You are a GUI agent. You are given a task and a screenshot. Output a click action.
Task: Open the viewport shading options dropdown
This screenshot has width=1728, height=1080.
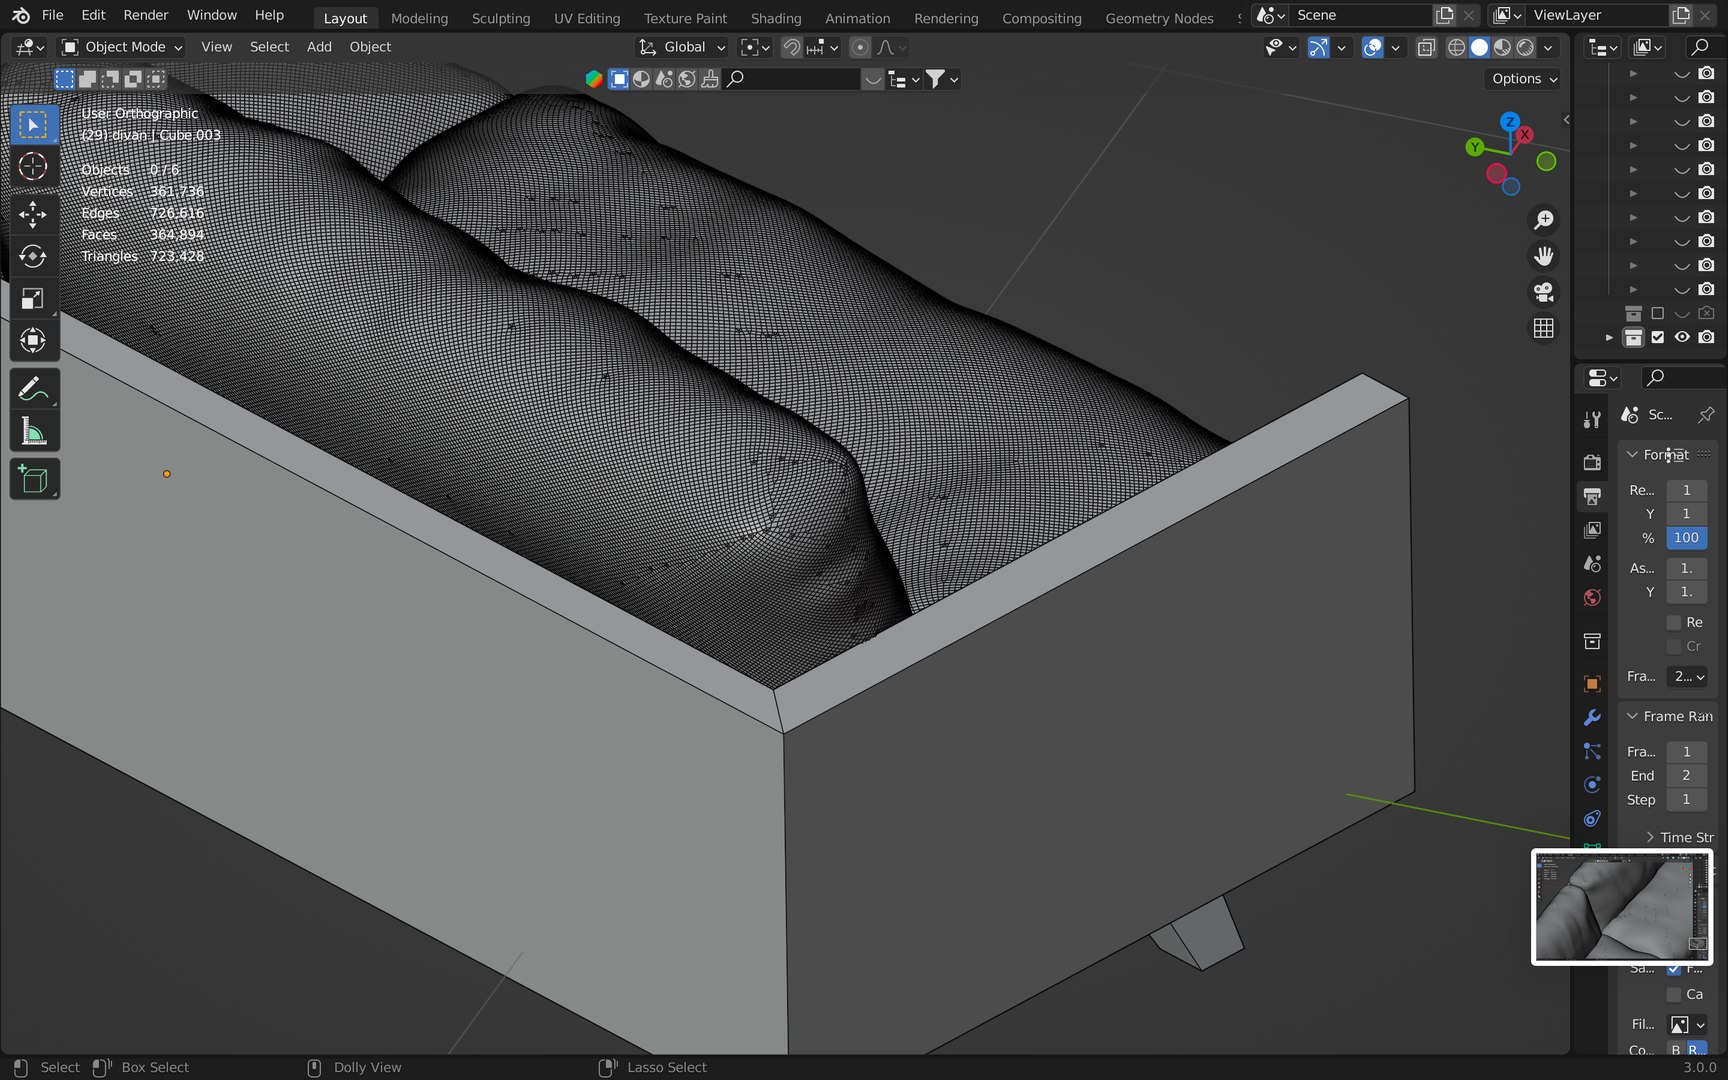1548,47
